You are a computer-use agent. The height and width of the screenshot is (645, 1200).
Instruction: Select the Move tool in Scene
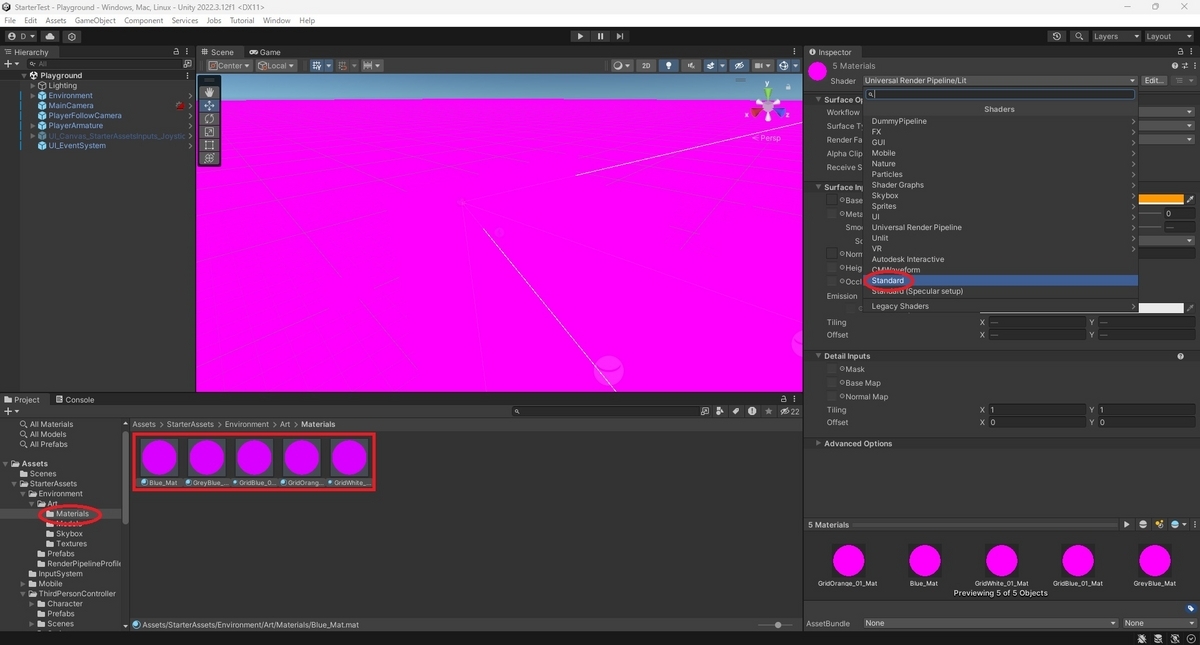tap(209, 105)
